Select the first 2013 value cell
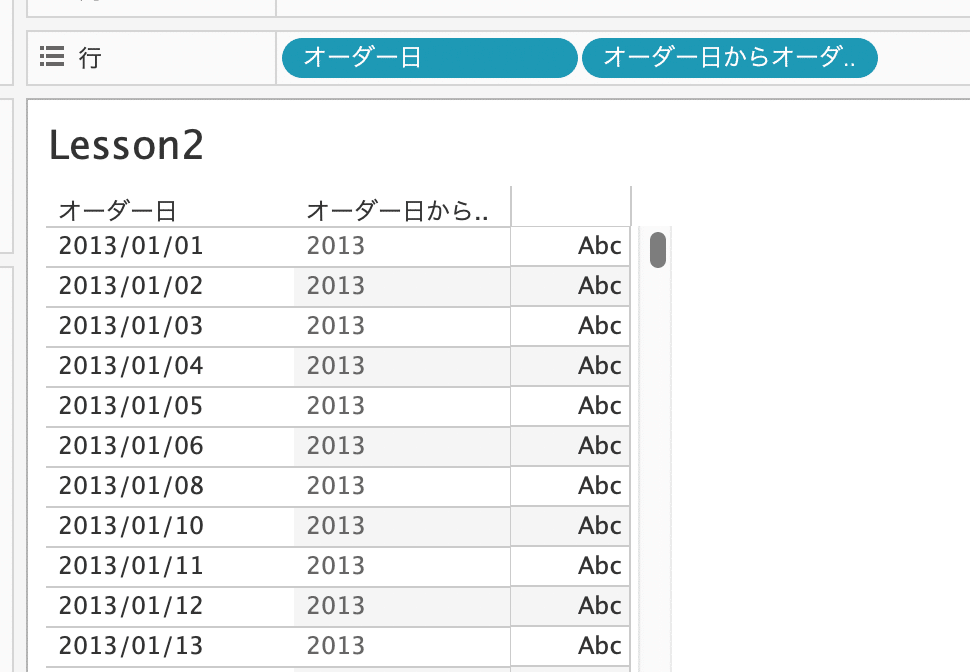Screen dimensions: 970x672 tap(335, 246)
